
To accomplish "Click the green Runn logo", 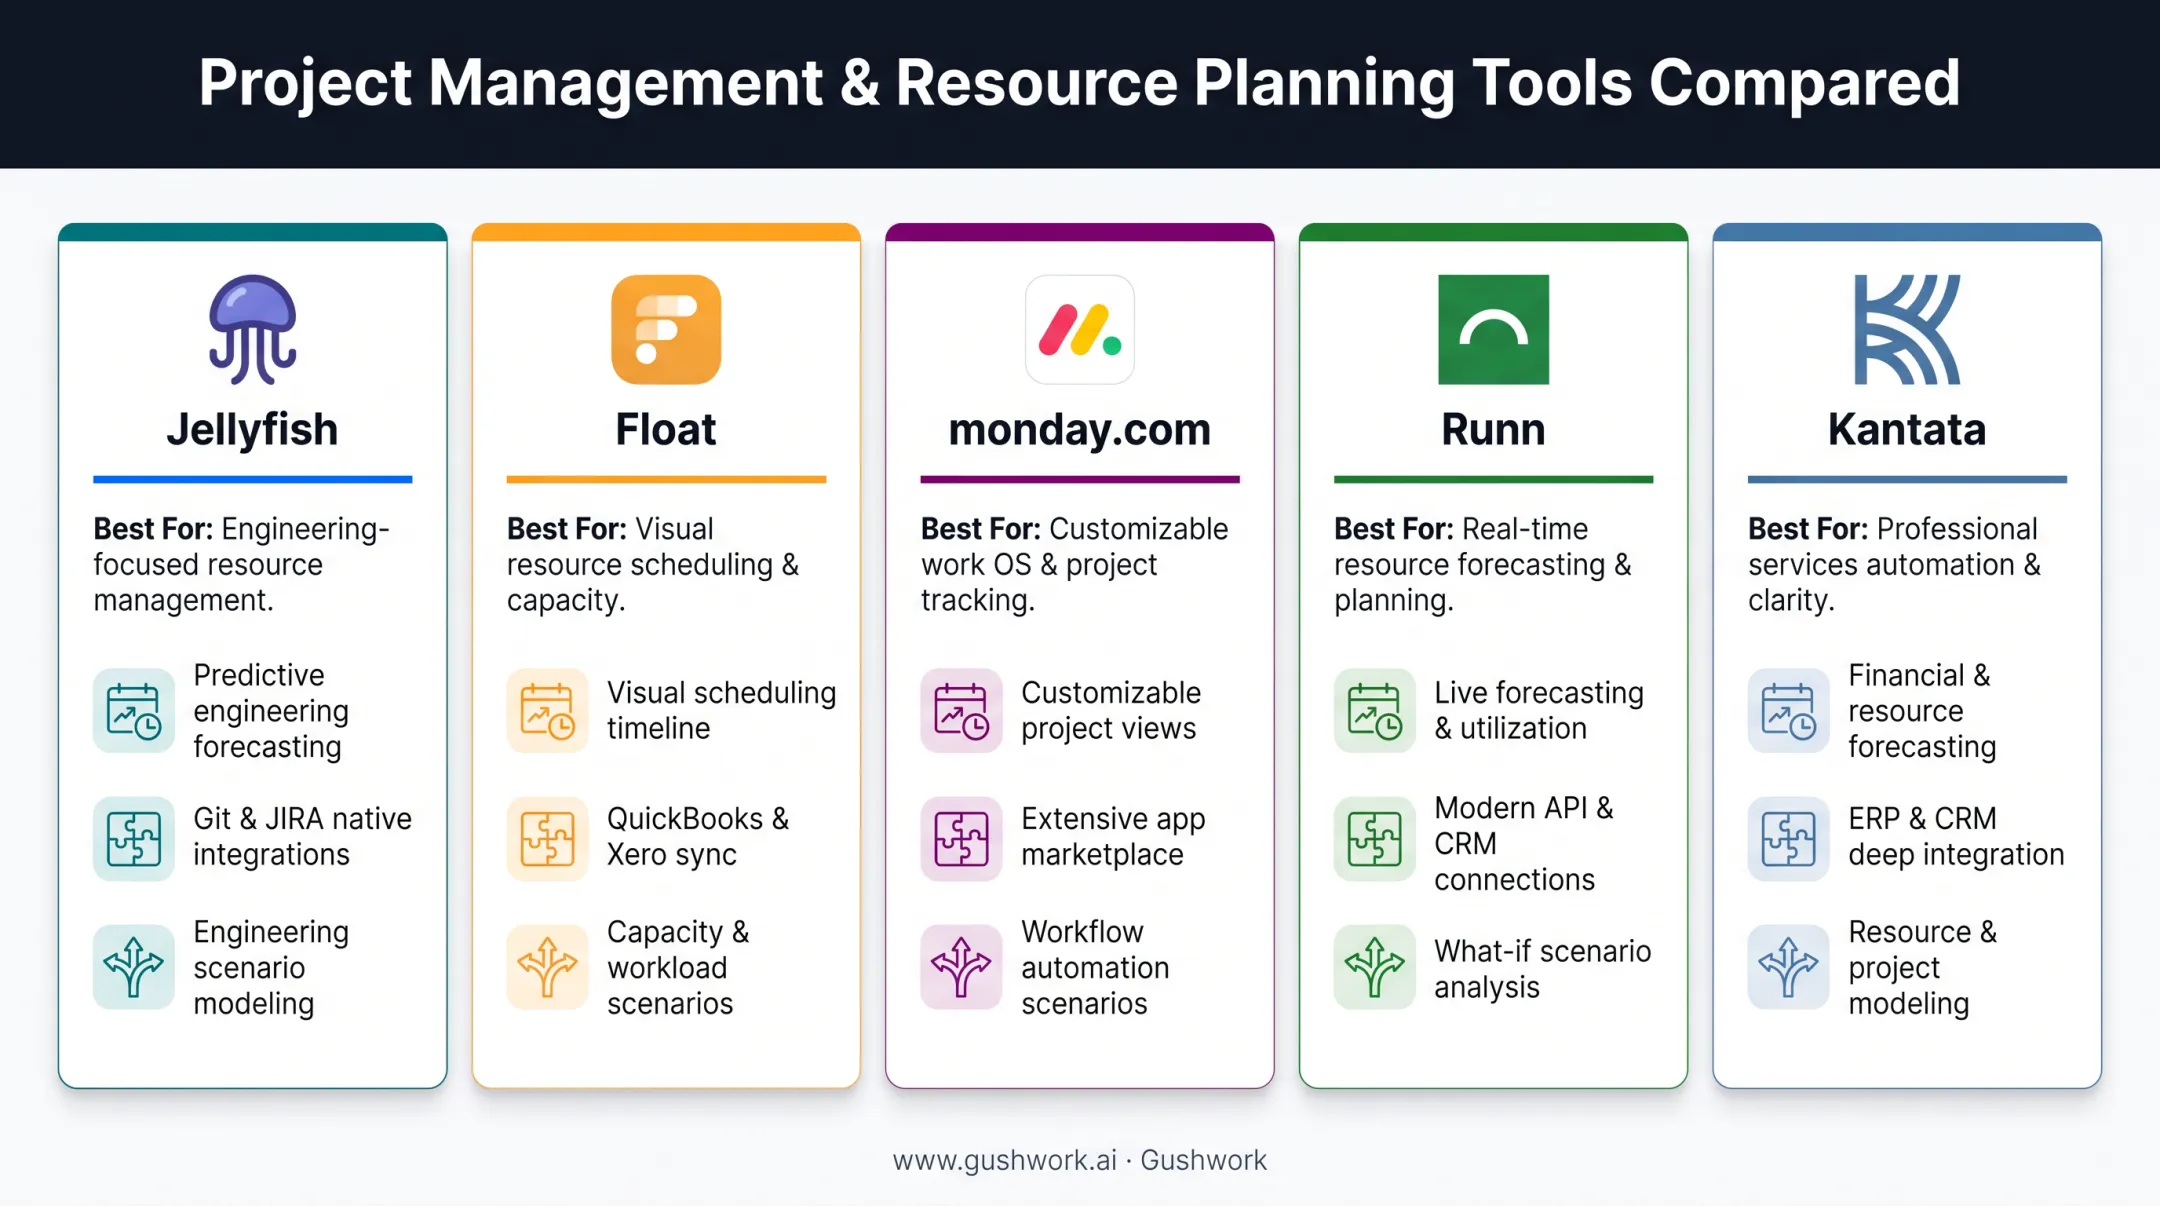I will pos(1493,329).
